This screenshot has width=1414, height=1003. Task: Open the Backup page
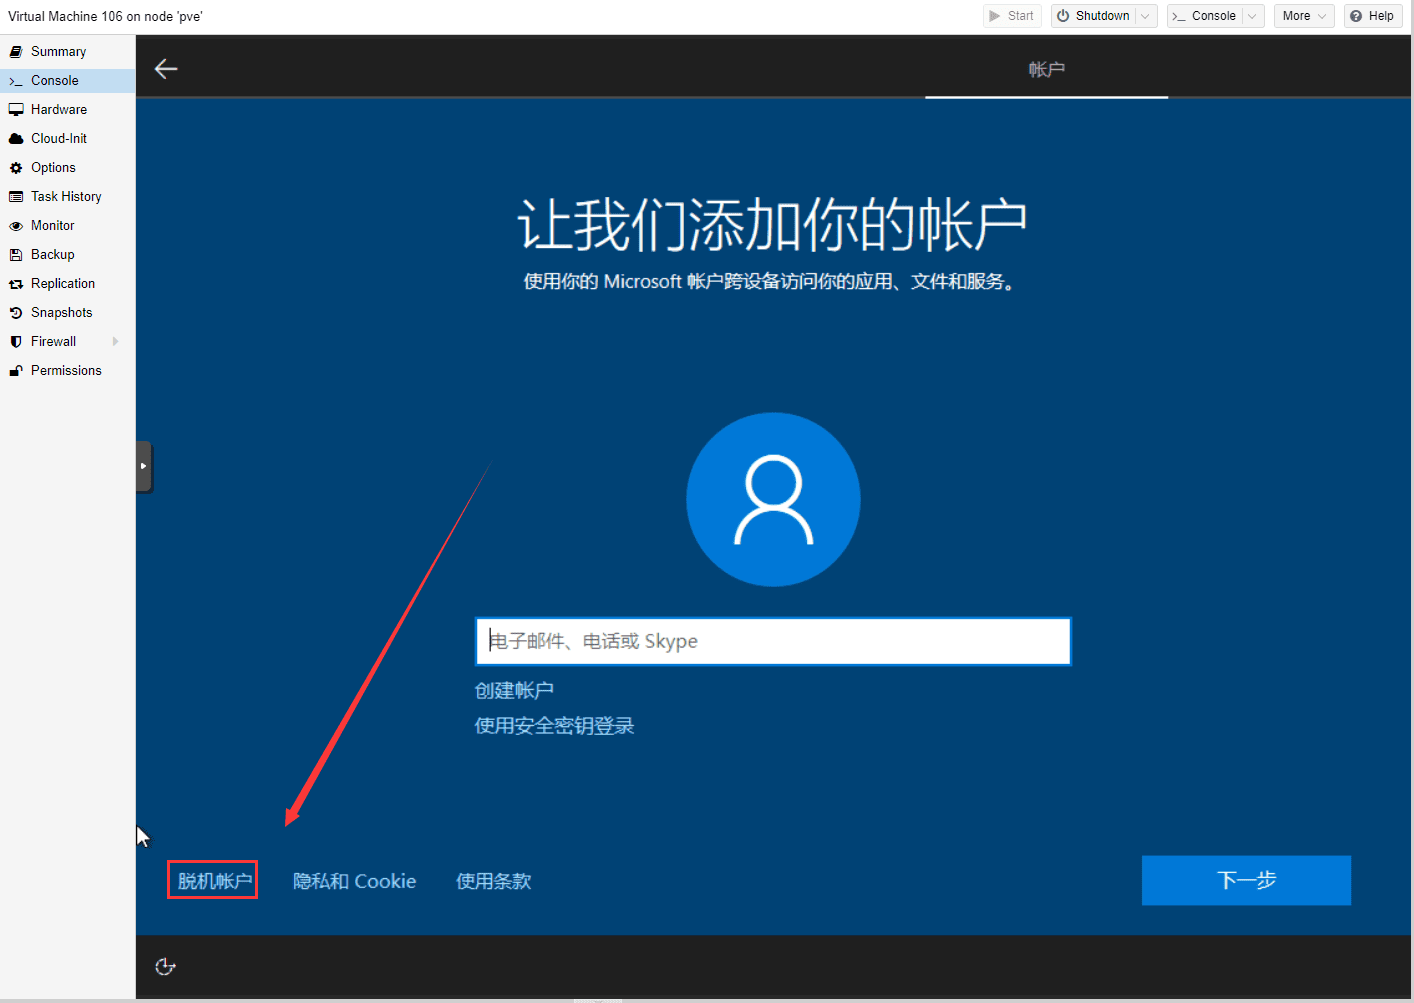(x=52, y=255)
